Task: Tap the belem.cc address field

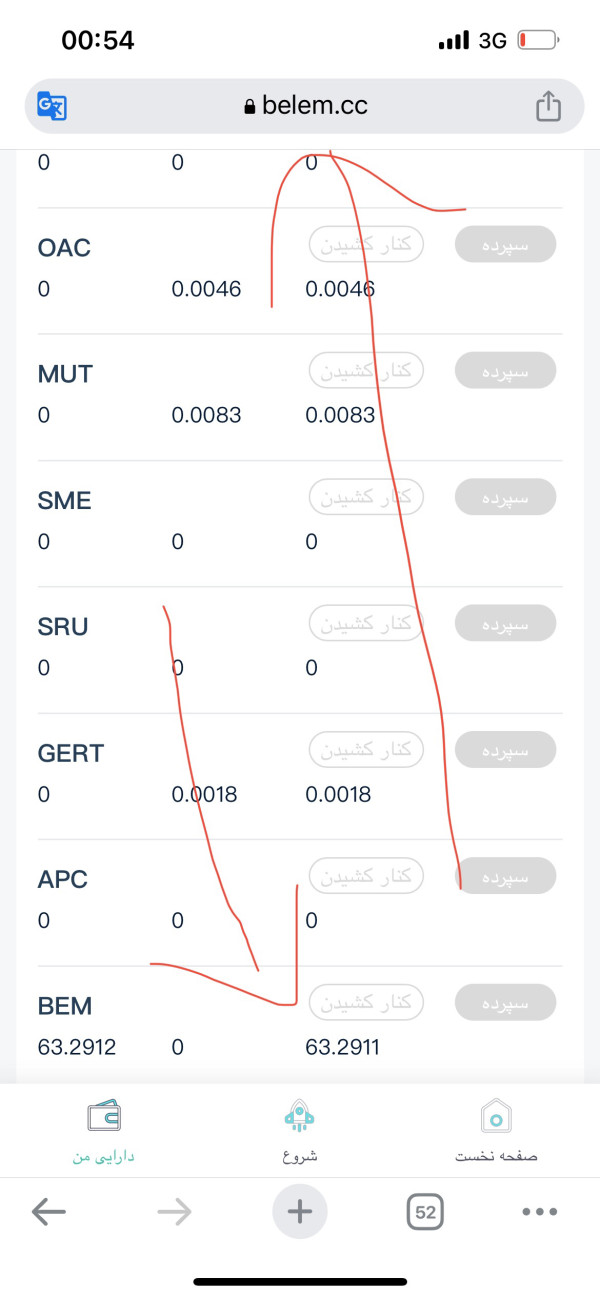Action: [x=305, y=106]
